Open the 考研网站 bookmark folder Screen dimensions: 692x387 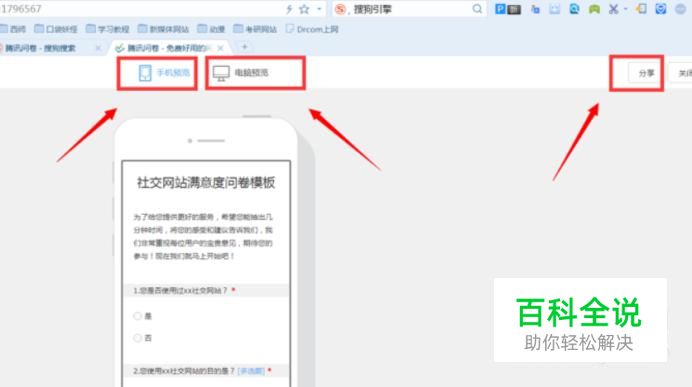(x=255, y=29)
